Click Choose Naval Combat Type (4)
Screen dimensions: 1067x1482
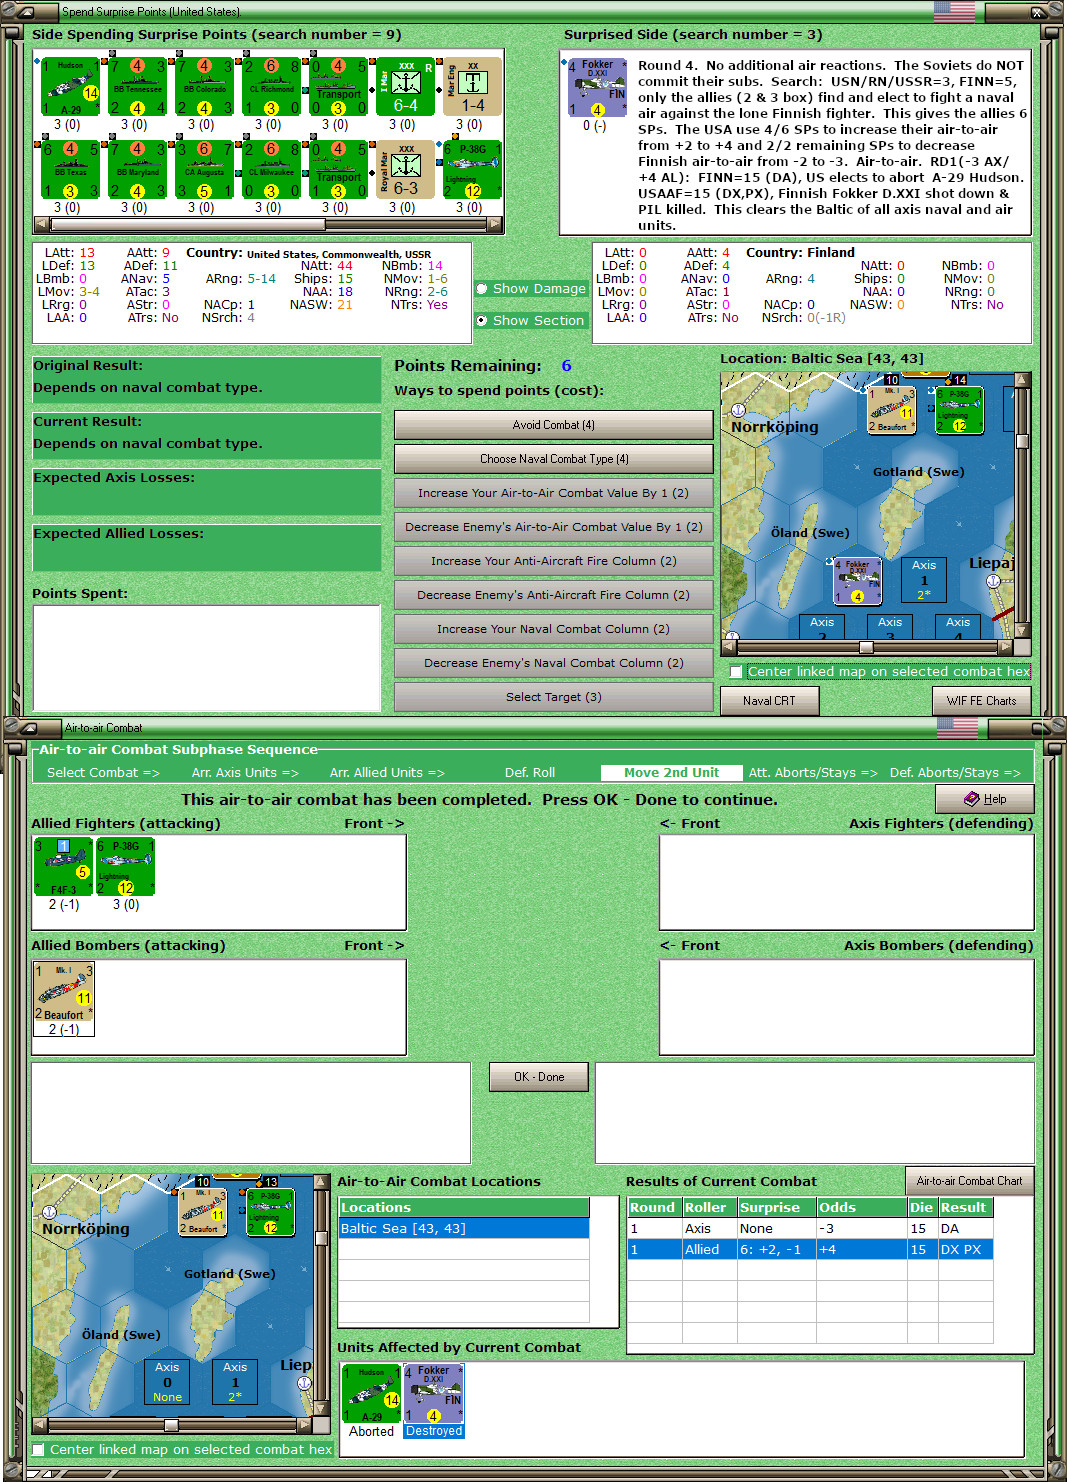(x=554, y=459)
